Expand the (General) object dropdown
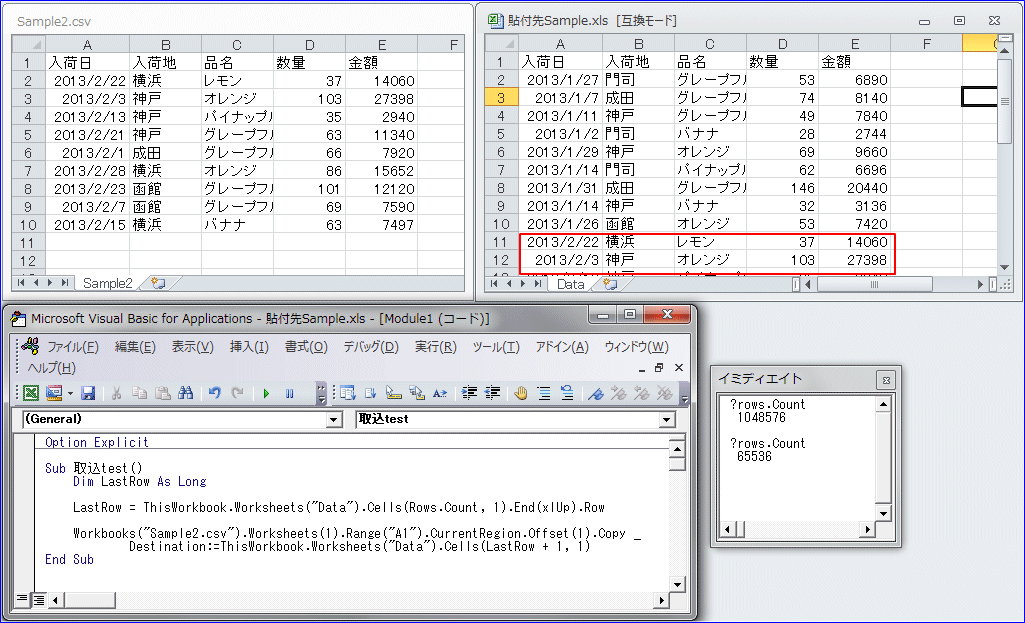The height and width of the screenshot is (623, 1025). (x=334, y=420)
